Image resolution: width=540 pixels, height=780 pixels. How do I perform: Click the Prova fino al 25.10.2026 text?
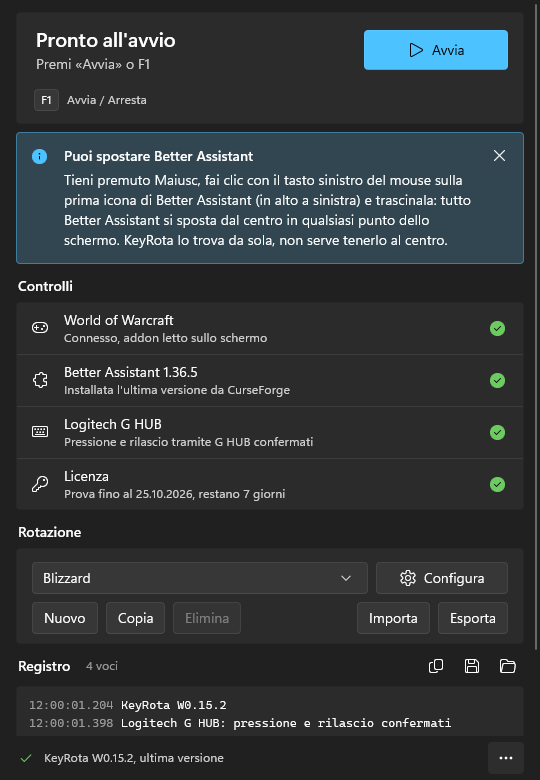click(175, 494)
